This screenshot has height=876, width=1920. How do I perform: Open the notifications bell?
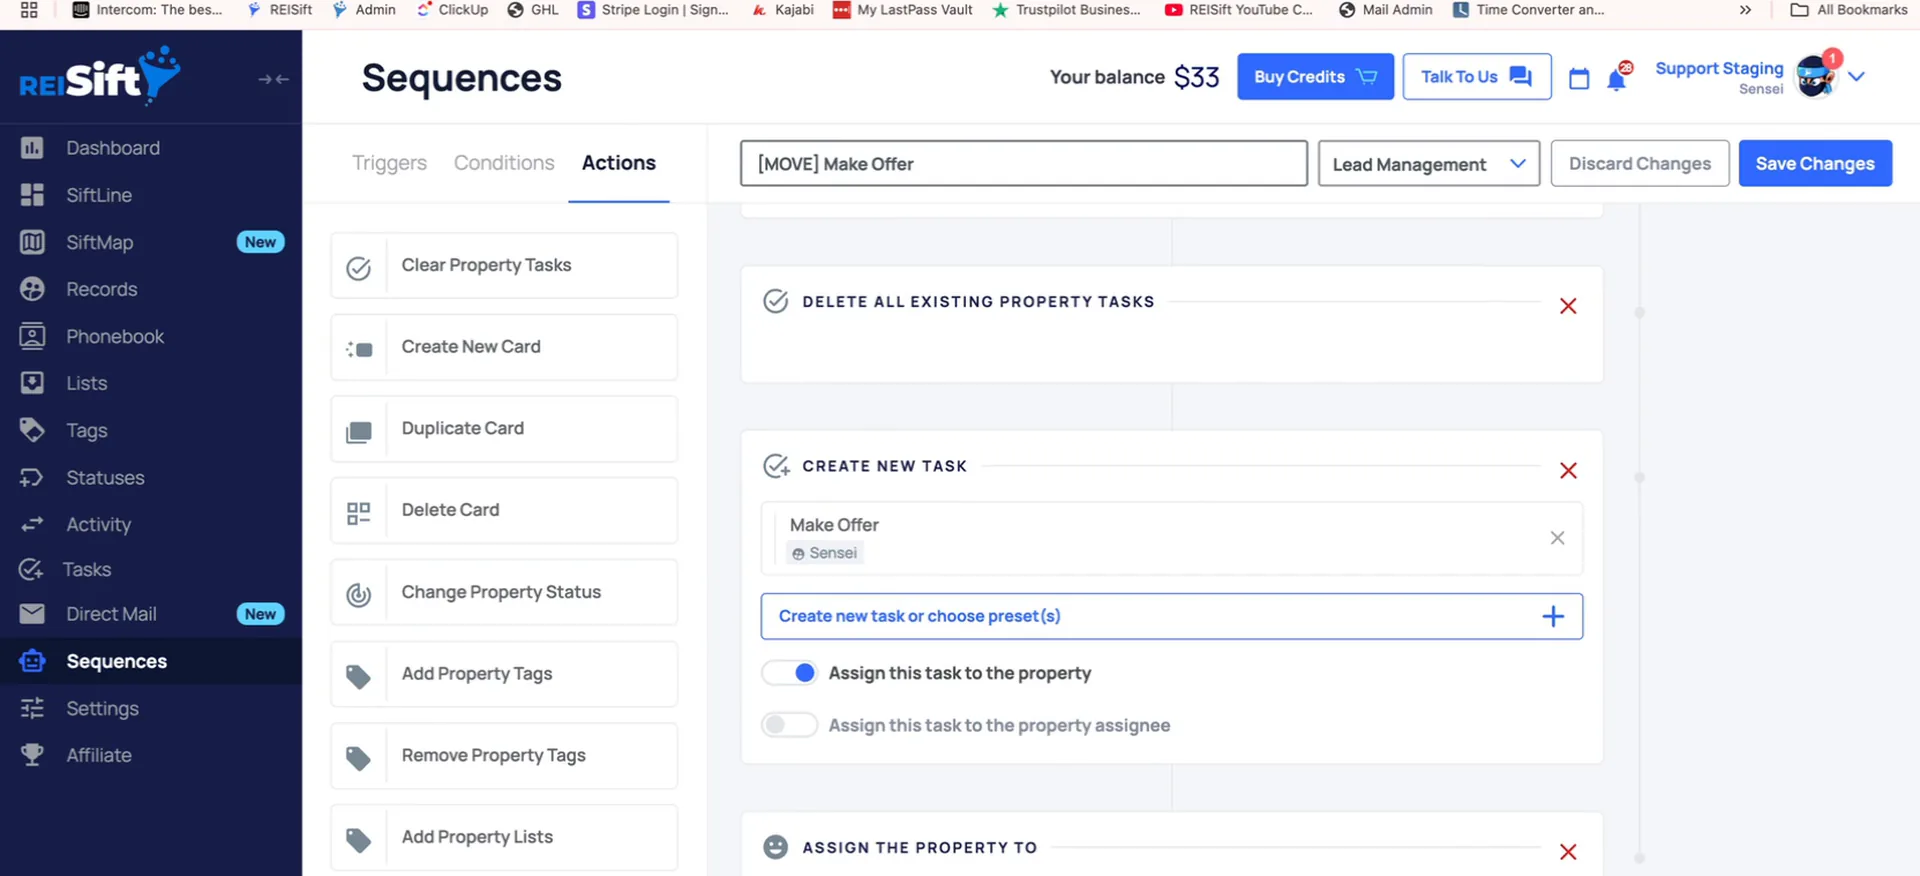click(x=1617, y=78)
